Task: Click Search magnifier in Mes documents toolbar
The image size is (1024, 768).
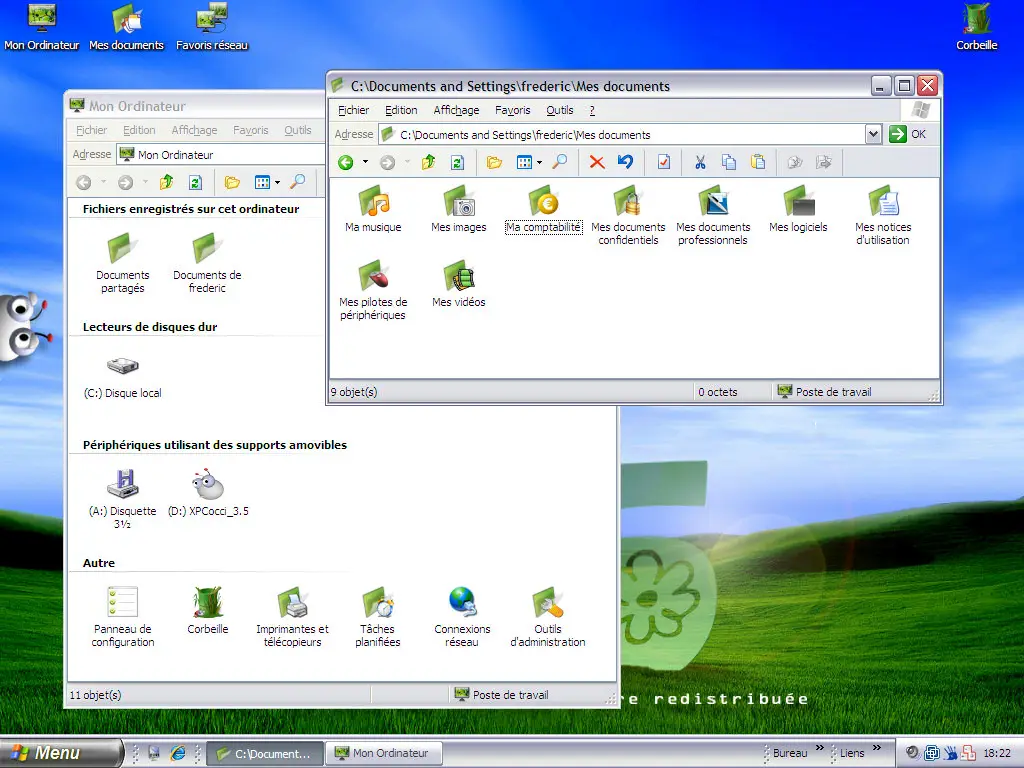Action: pyautogui.click(x=560, y=162)
